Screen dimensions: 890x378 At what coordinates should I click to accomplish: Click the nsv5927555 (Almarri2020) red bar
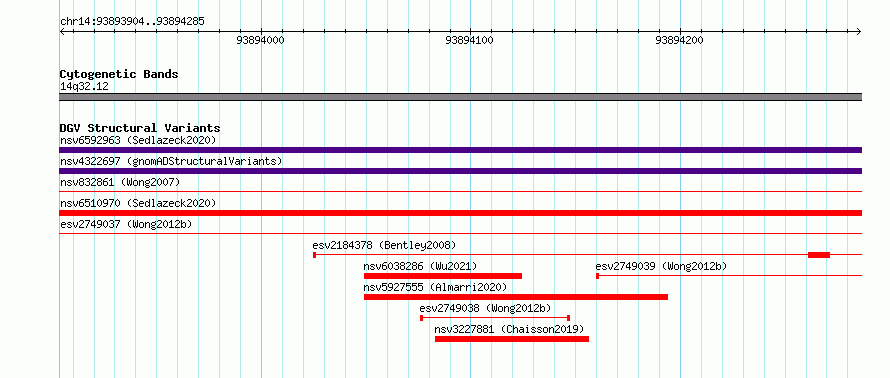[x=516, y=297]
